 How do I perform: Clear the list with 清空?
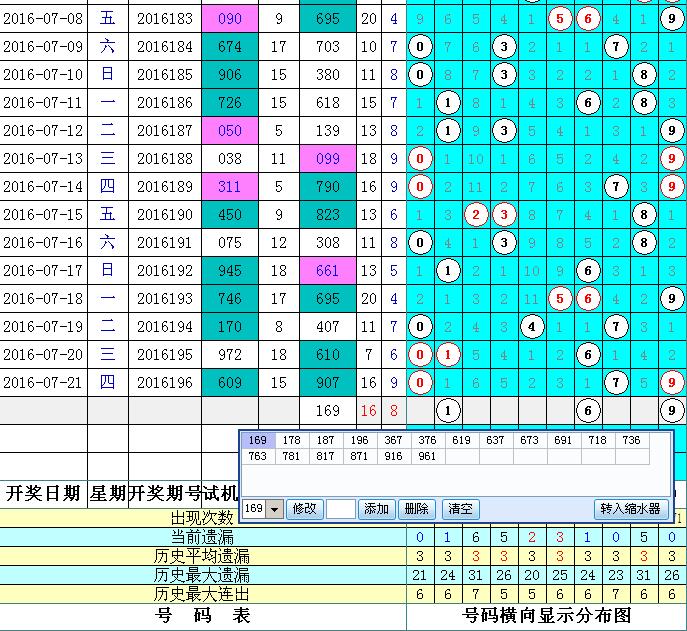click(x=459, y=509)
